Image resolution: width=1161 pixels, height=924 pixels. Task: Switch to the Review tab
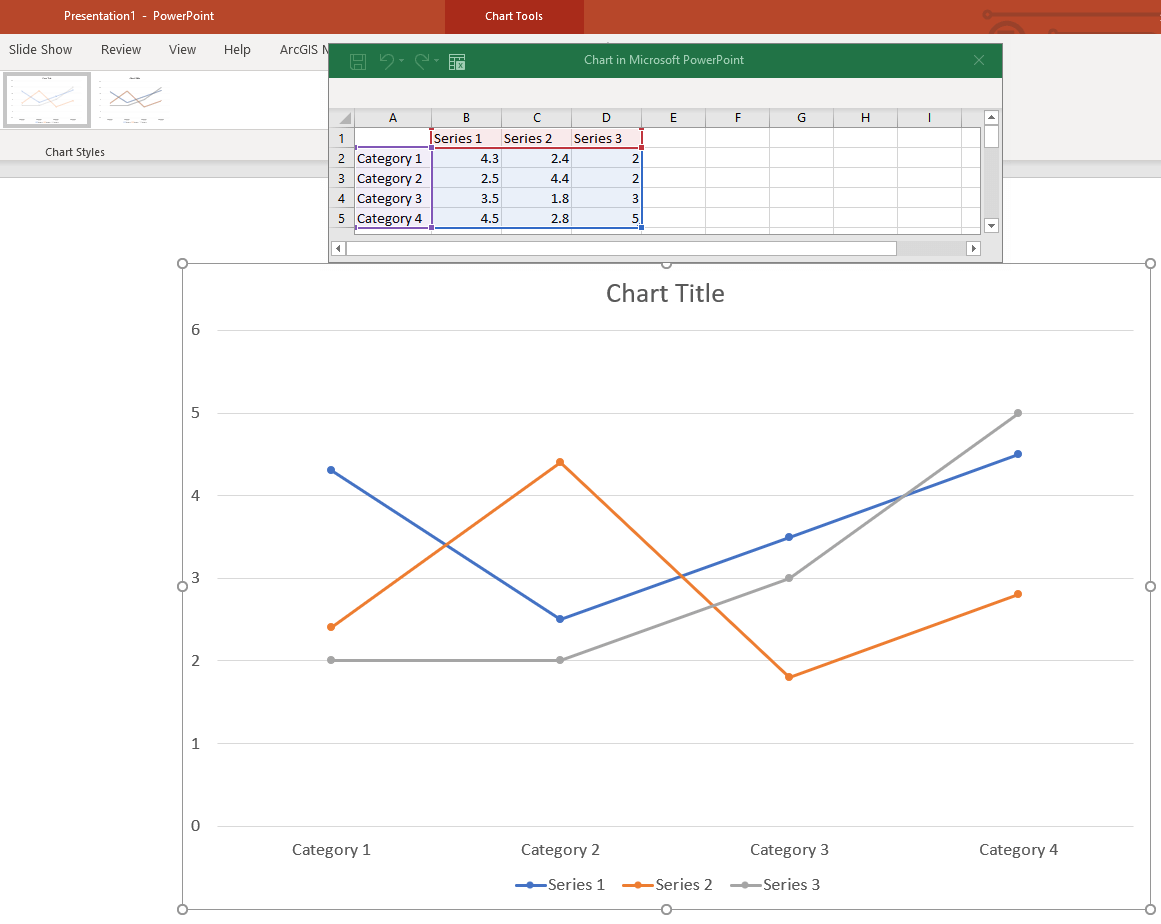point(121,49)
